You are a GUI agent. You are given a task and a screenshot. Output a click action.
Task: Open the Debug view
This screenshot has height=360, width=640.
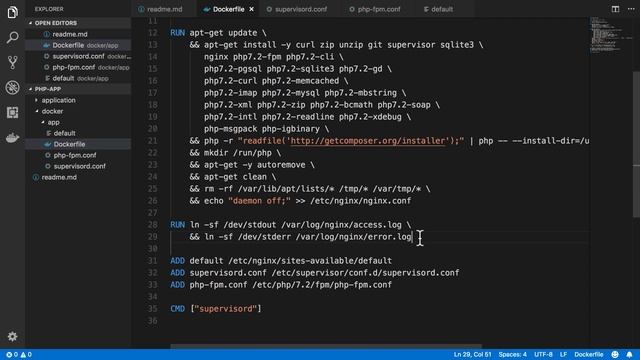click(x=12, y=87)
